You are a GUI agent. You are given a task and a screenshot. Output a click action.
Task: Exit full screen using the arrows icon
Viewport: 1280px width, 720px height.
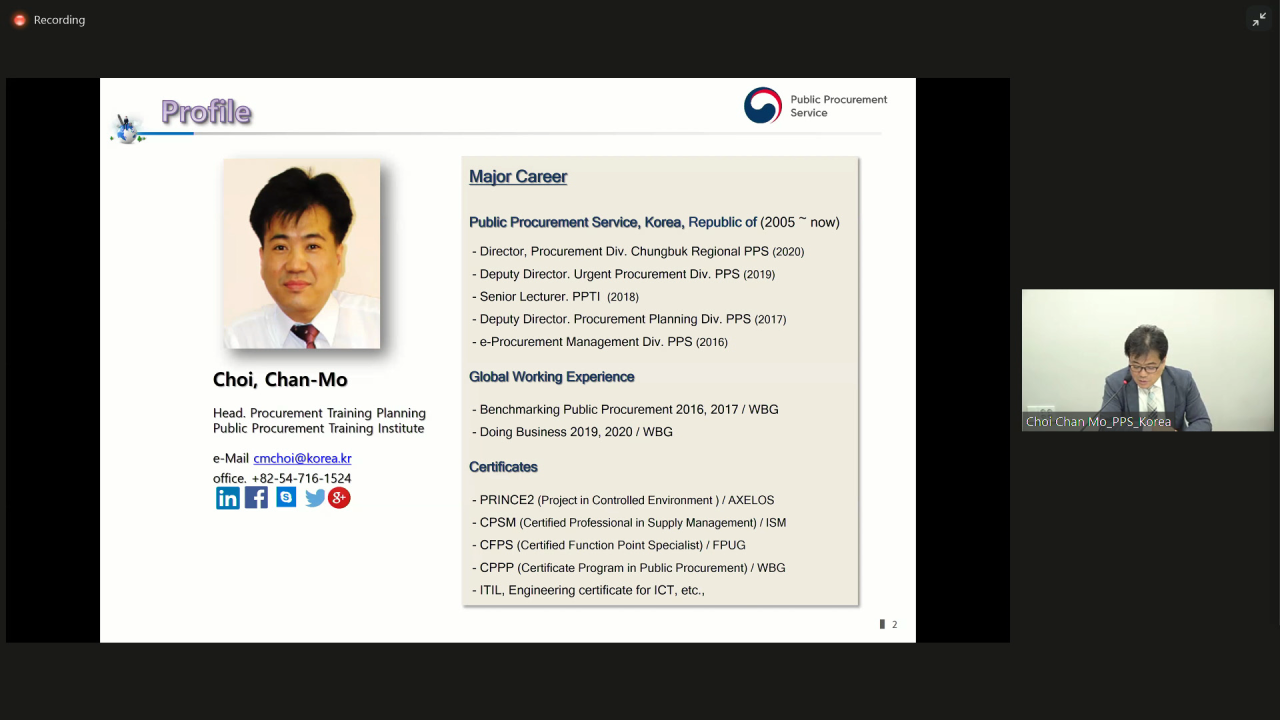point(1259,20)
